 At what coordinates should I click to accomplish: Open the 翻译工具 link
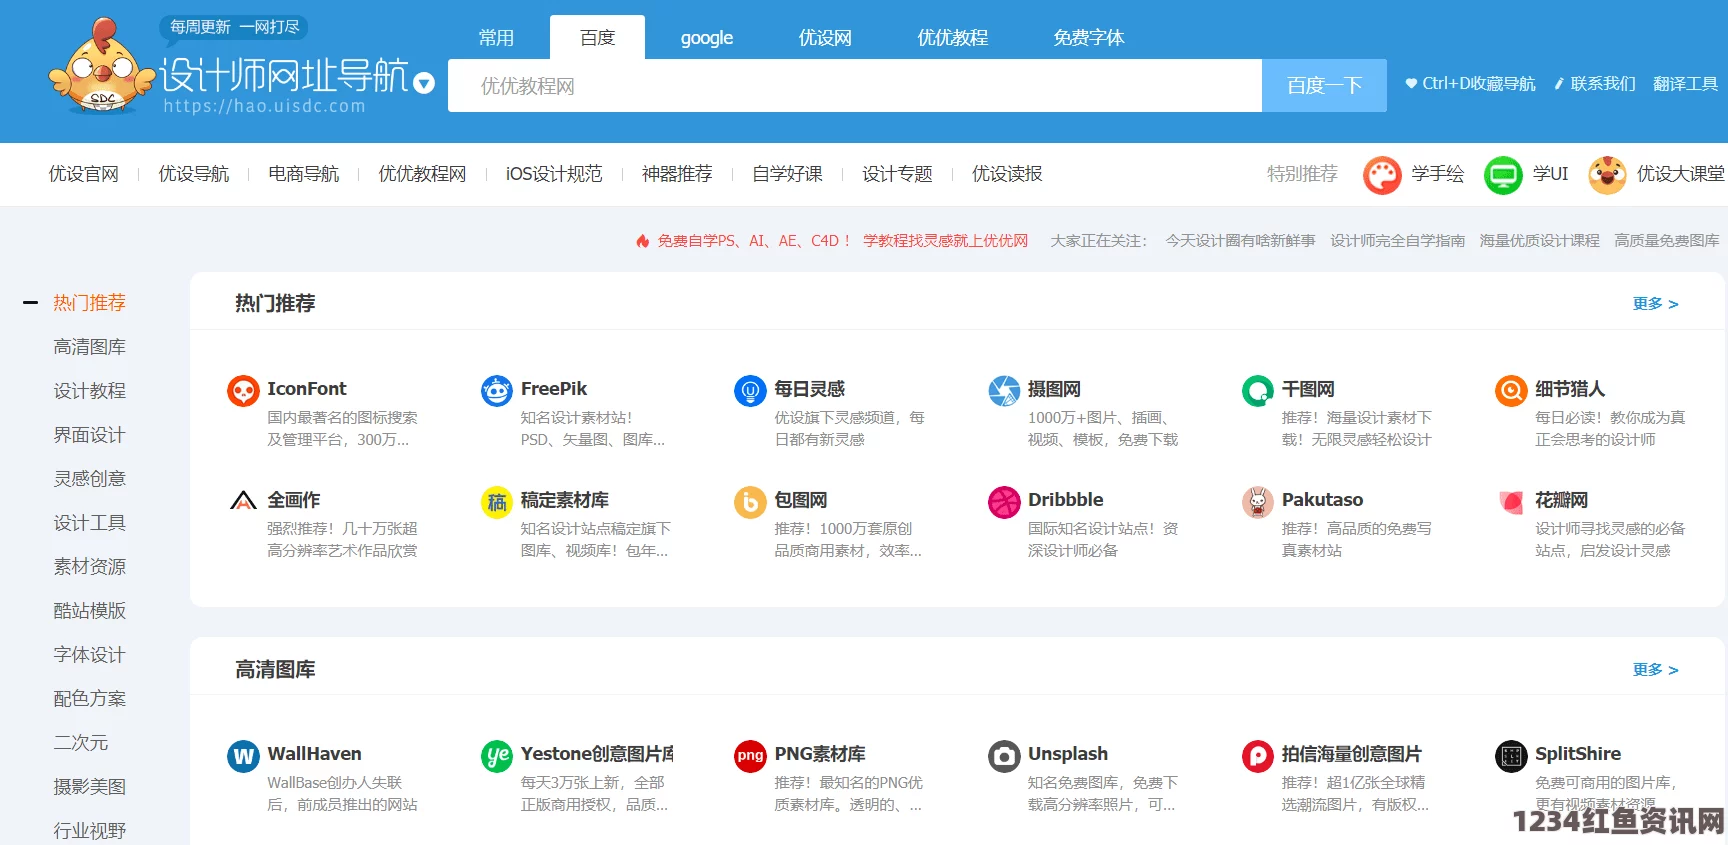(x=1685, y=84)
